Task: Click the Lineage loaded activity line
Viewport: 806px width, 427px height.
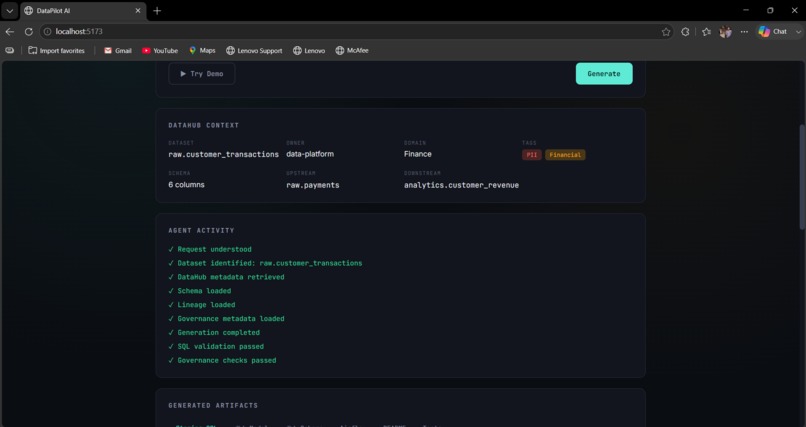Action: point(202,305)
